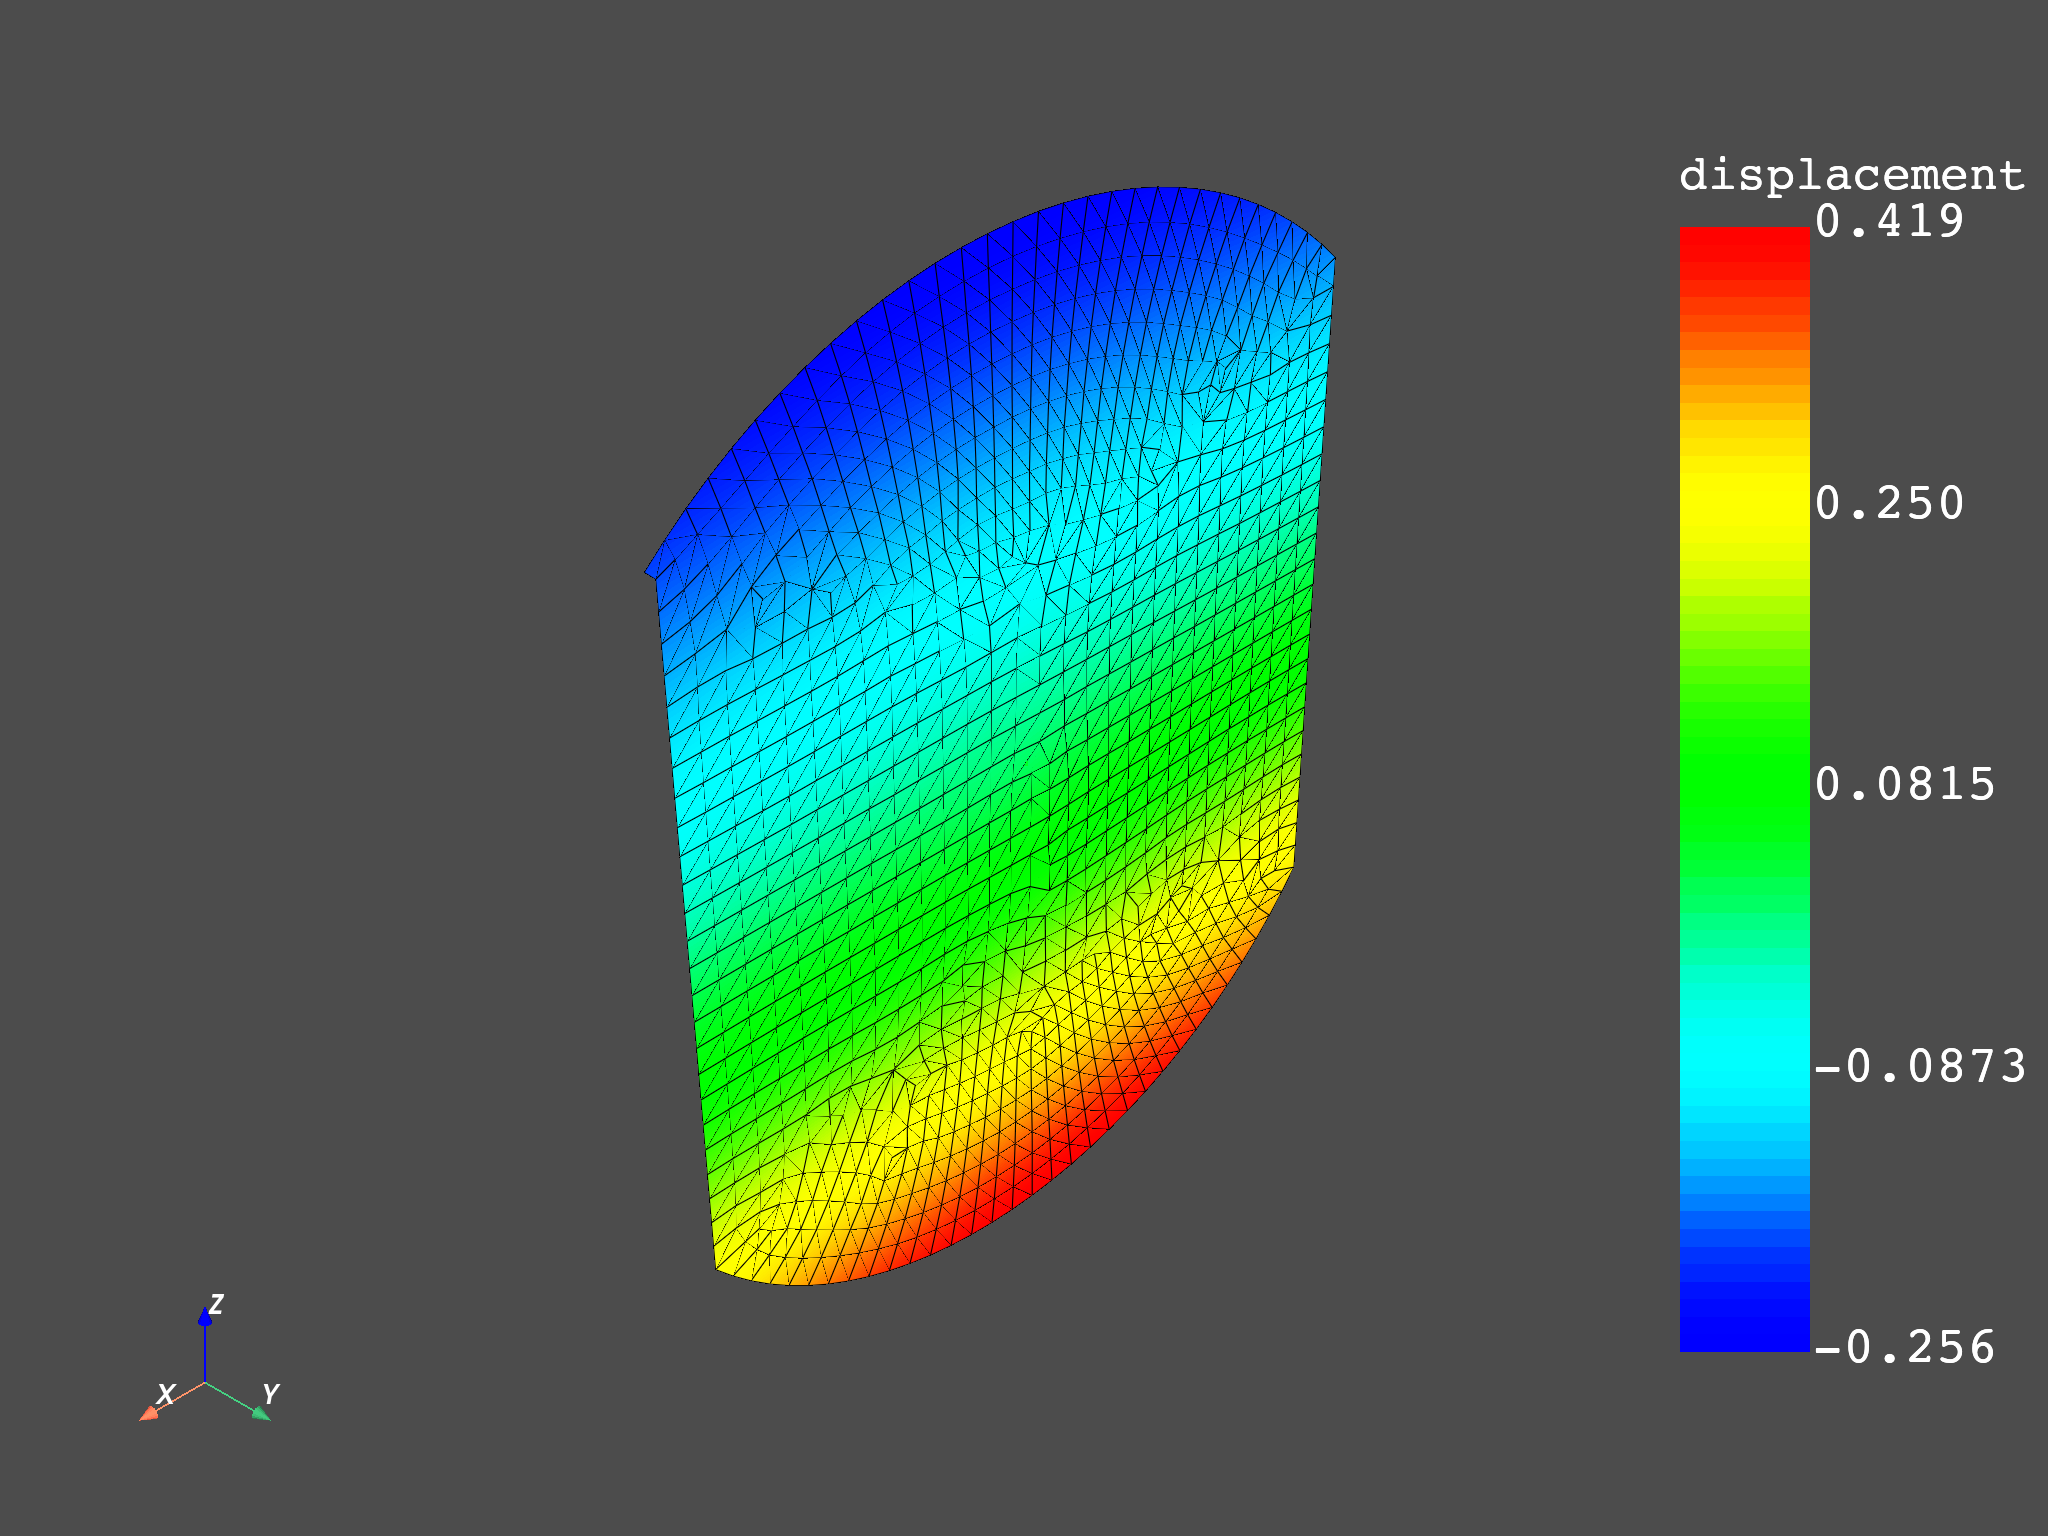Click the 'displacement' scalar bar title

(x=1851, y=176)
